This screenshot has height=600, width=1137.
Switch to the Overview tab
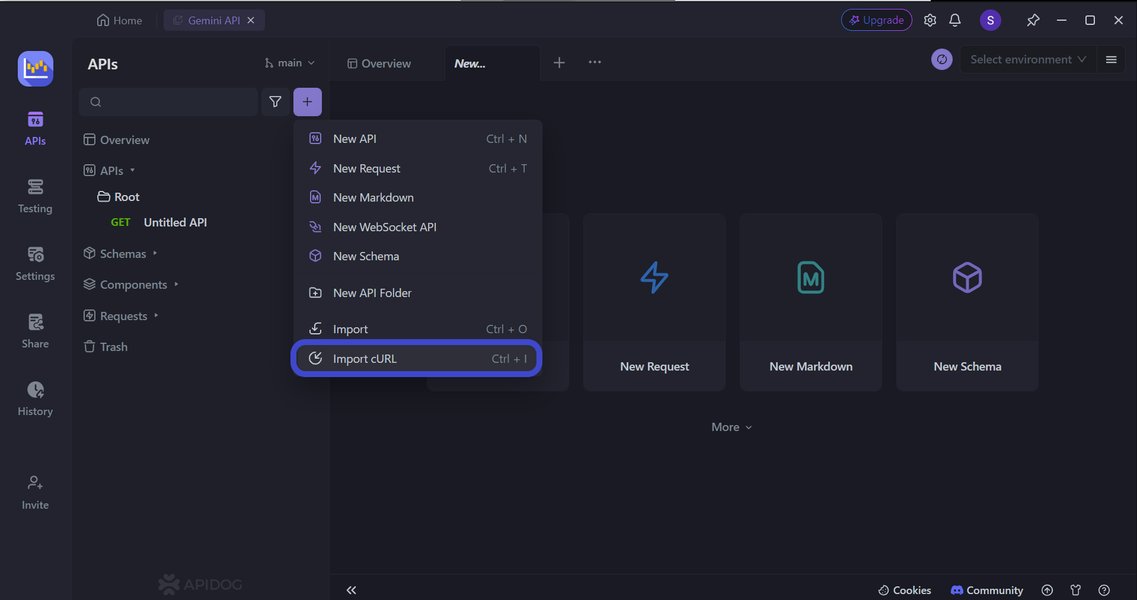click(x=379, y=63)
